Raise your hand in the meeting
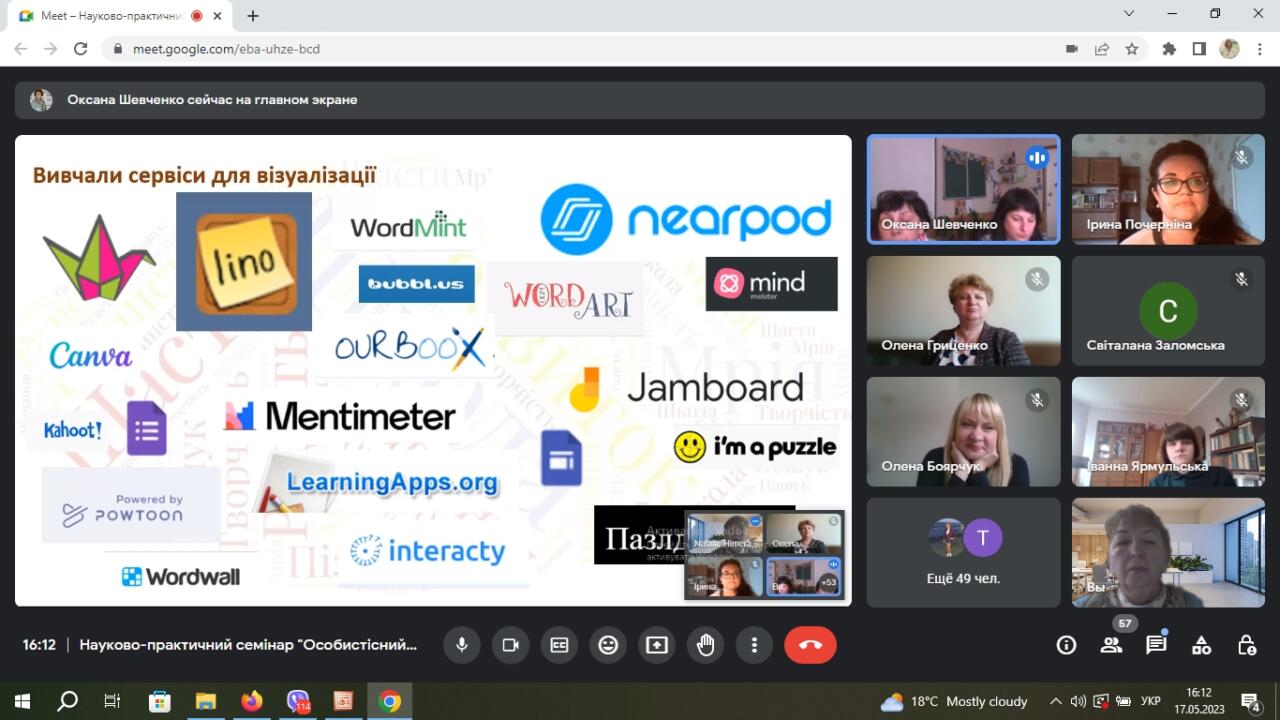The width and height of the screenshot is (1280, 720). 706,645
